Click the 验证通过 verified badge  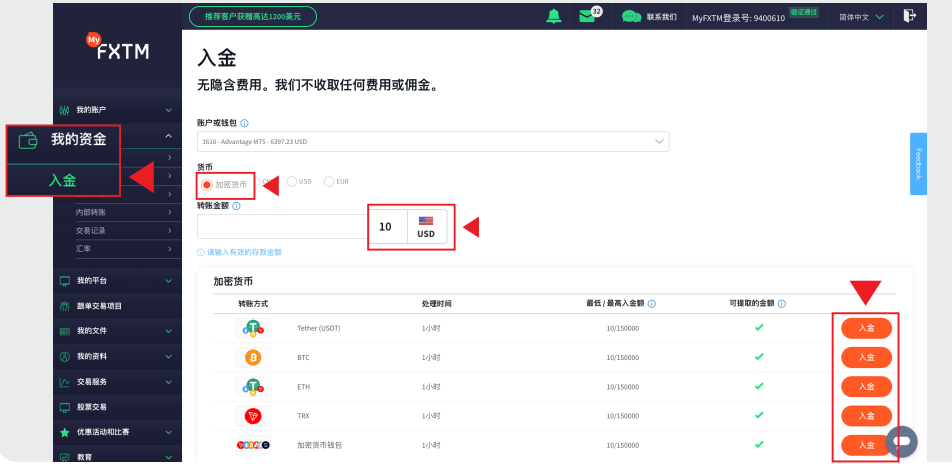point(804,12)
